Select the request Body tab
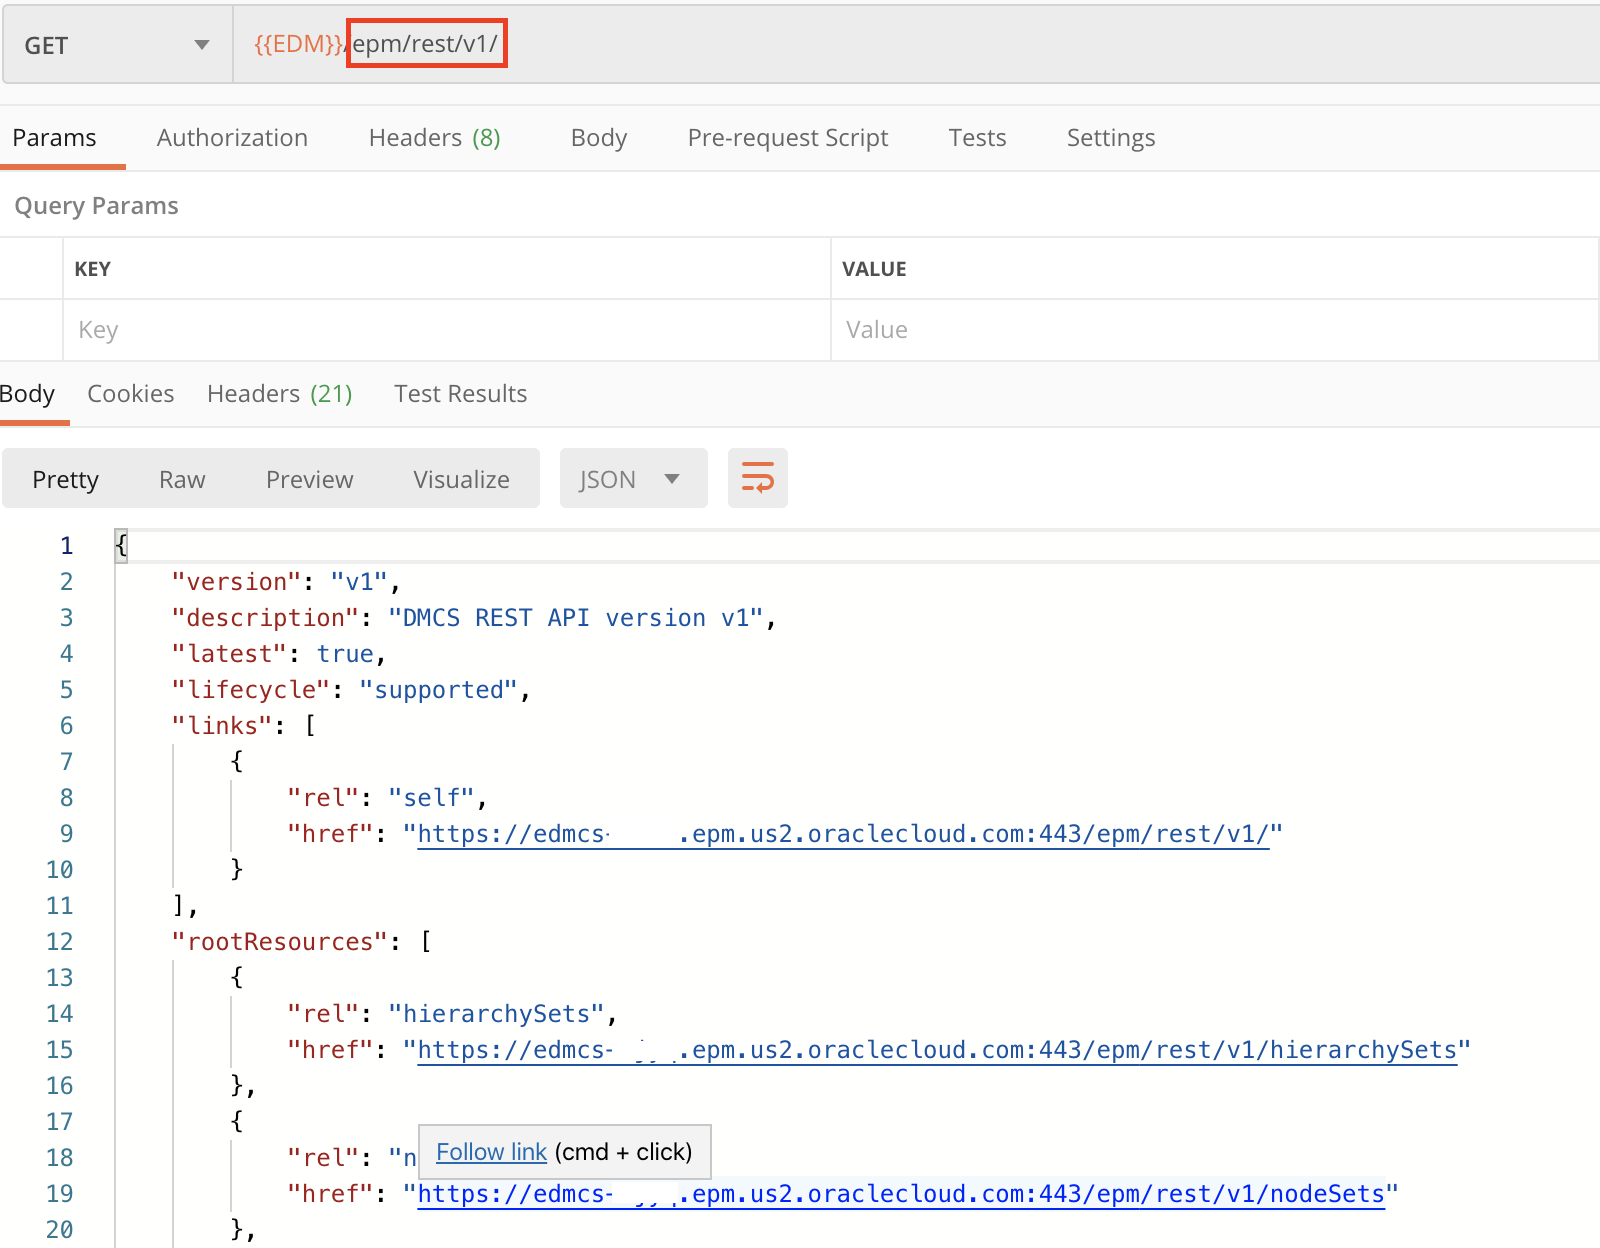1600x1248 pixels. coord(598,138)
